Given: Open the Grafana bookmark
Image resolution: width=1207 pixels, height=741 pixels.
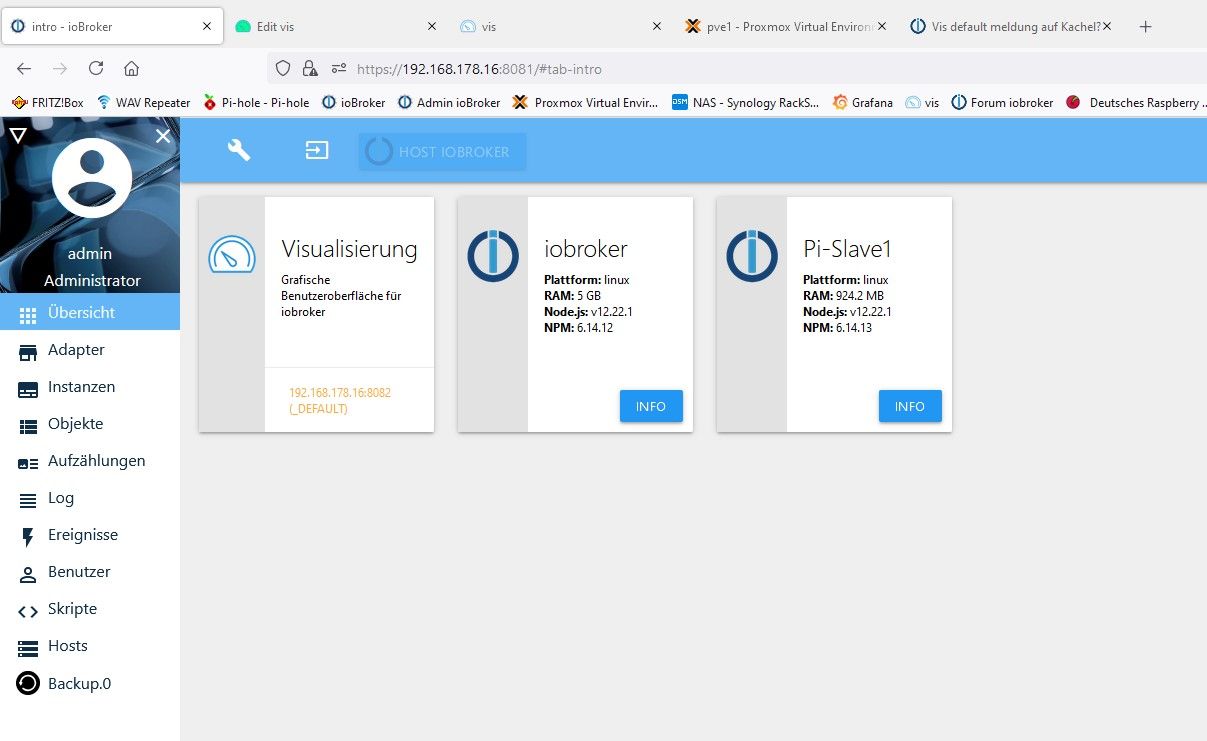Looking at the screenshot, I should (x=862, y=102).
